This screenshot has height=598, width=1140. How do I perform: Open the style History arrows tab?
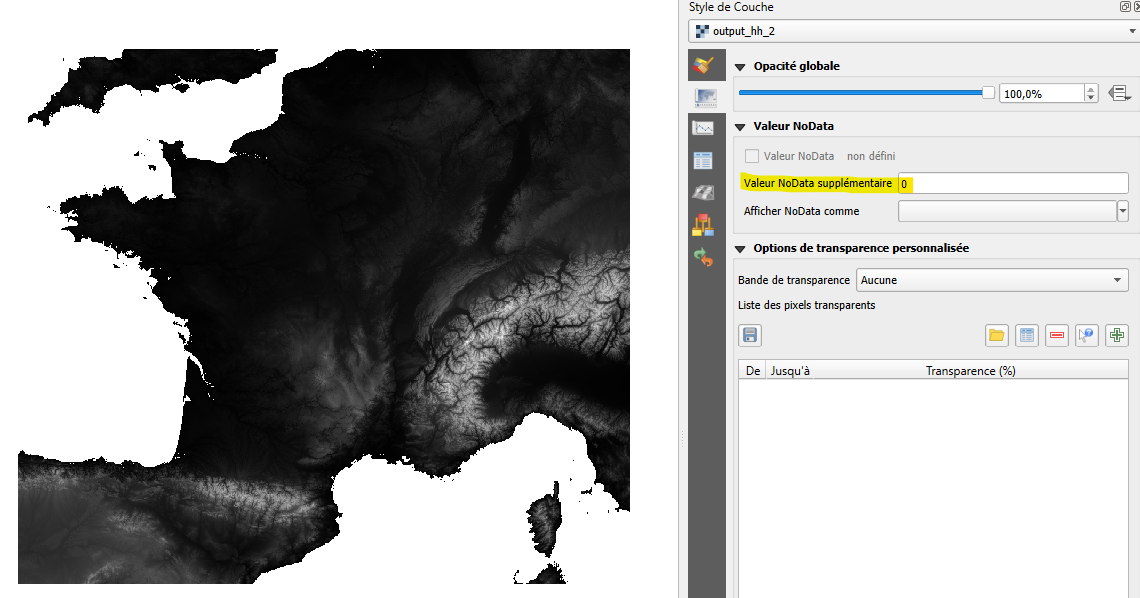coord(704,257)
